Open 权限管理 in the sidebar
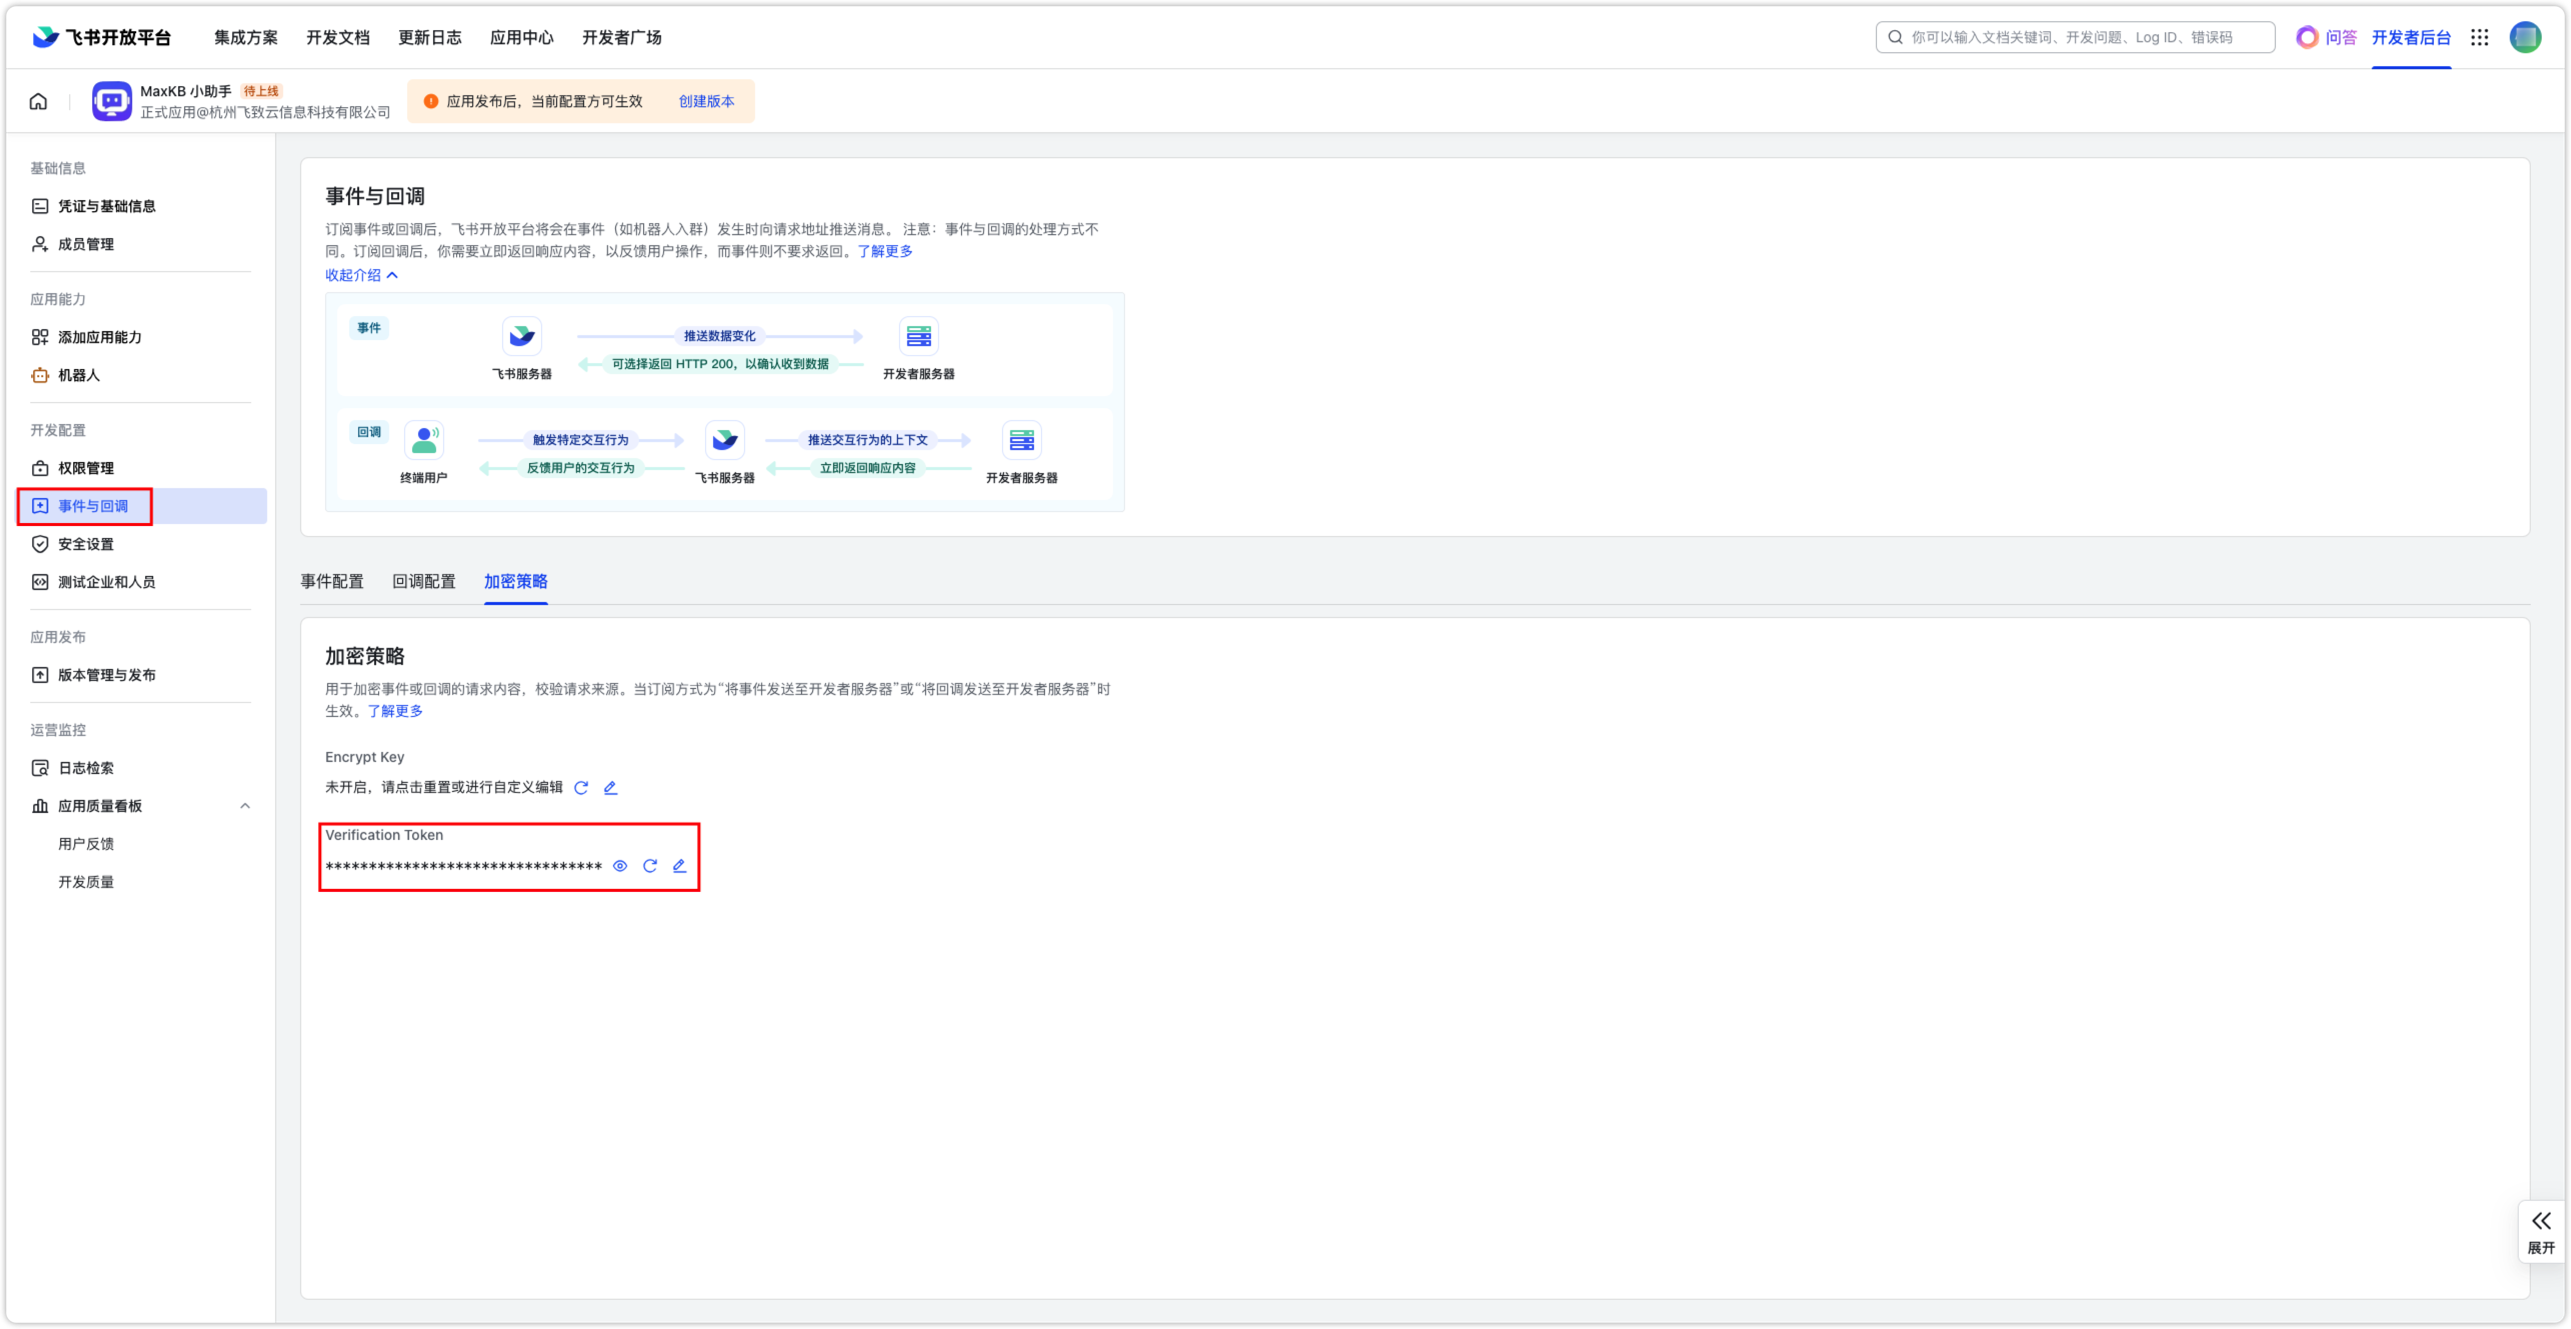2571x1329 pixels. pyautogui.click(x=86, y=468)
